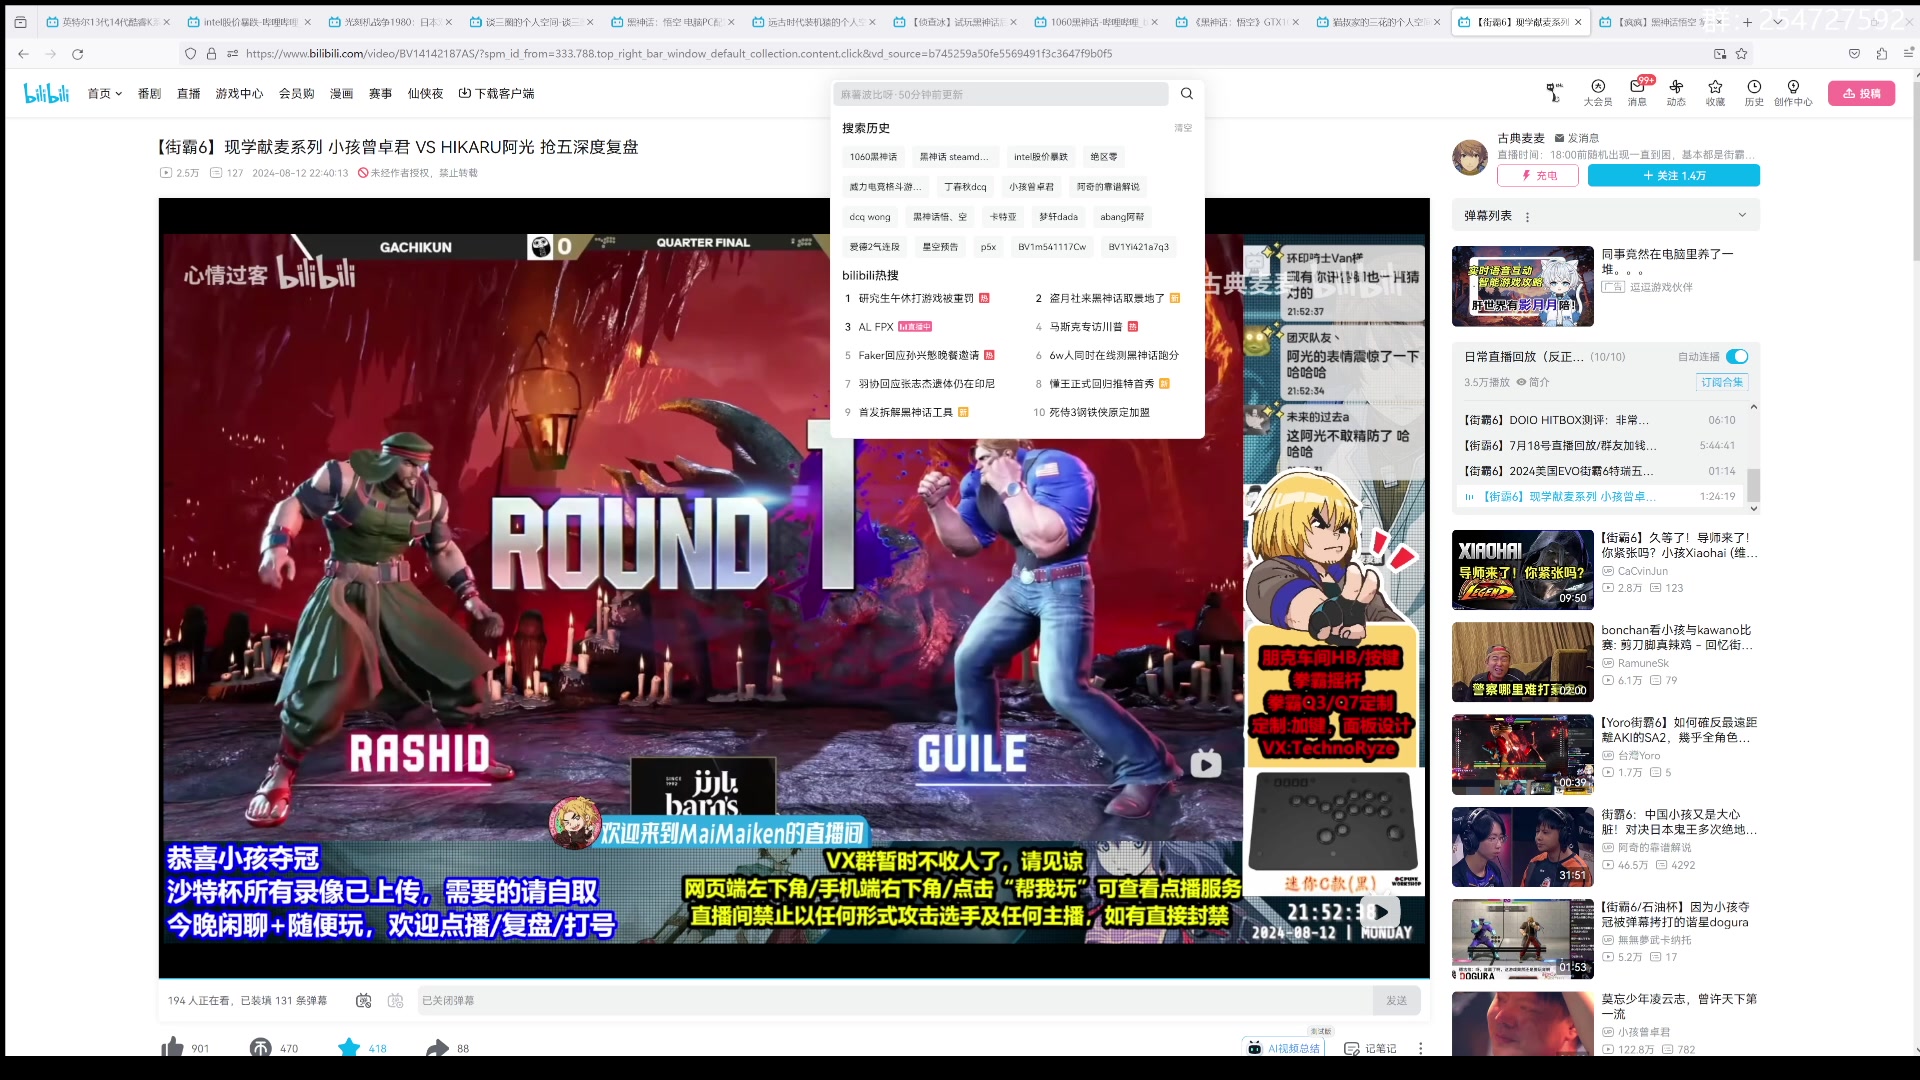Viewport: 1920px width, 1080px height.
Task: Click 充电 charge button
Action: [1538, 175]
